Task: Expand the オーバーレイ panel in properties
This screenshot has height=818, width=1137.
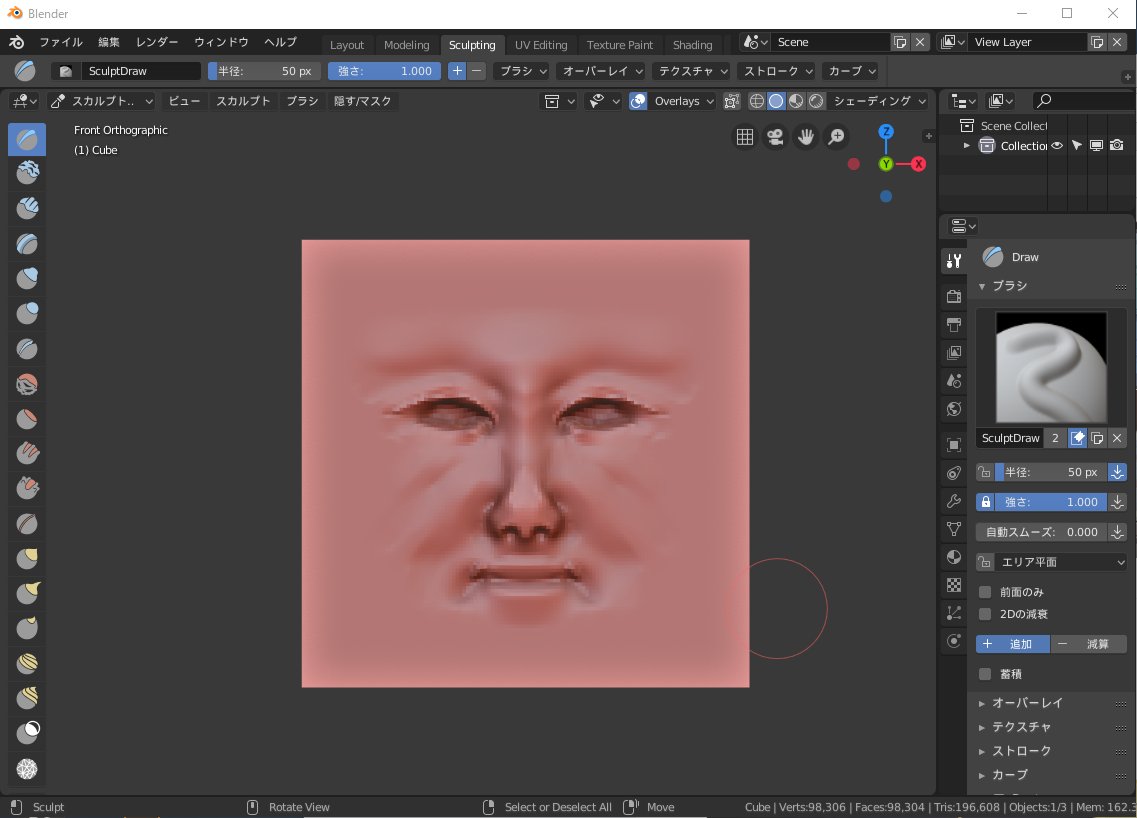Action: [x=1026, y=703]
